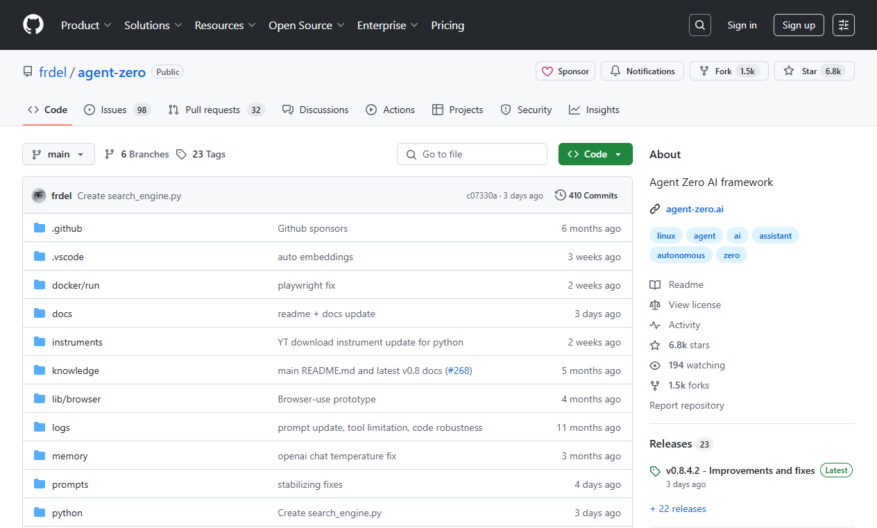877x528 pixels.
Task: Click the book icon beside Readme
Action: (655, 285)
